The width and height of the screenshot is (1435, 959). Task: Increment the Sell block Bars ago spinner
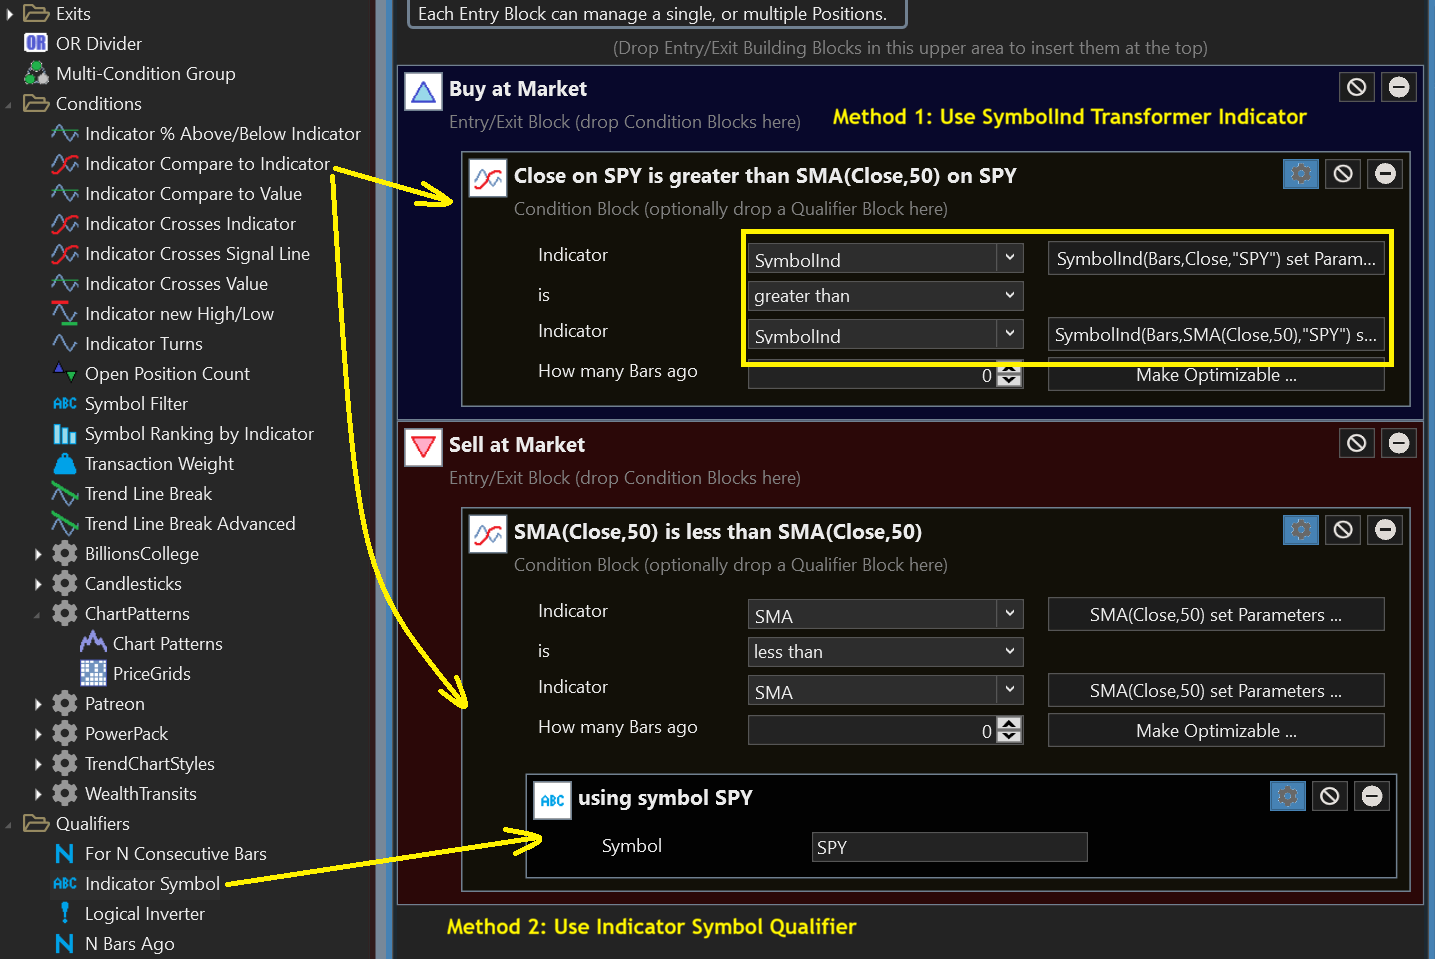pyautogui.click(x=1010, y=724)
